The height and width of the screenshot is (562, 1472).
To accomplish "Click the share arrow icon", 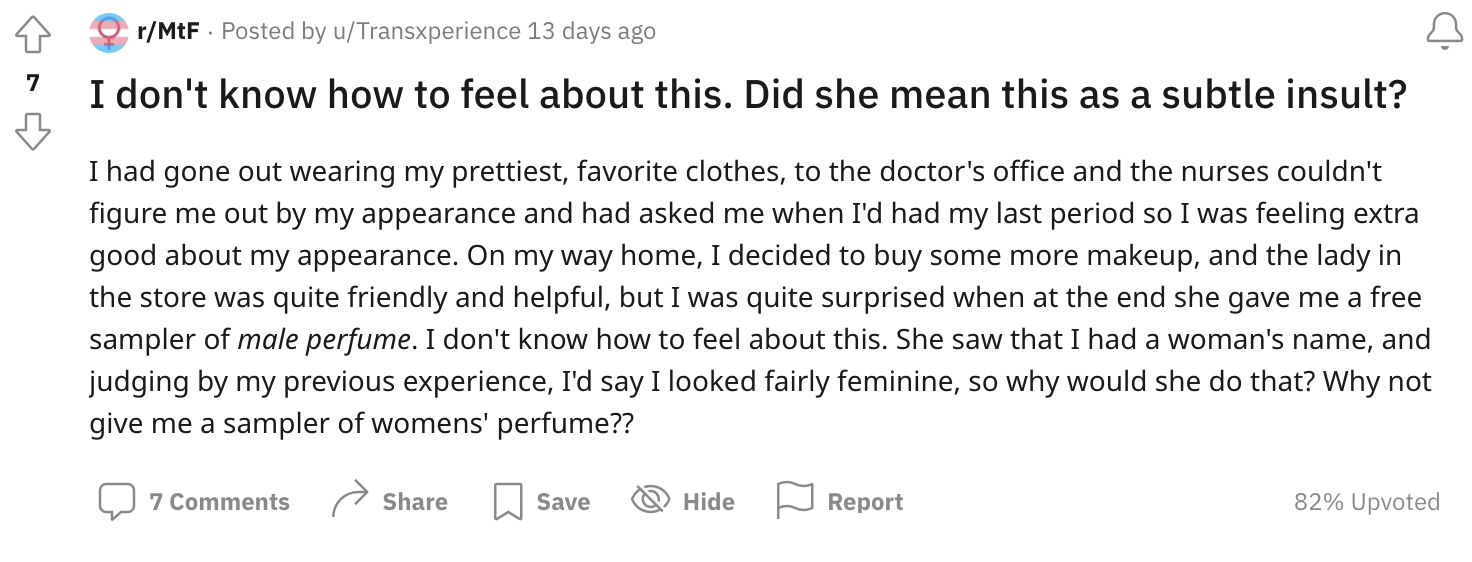I will pyautogui.click(x=349, y=500).
